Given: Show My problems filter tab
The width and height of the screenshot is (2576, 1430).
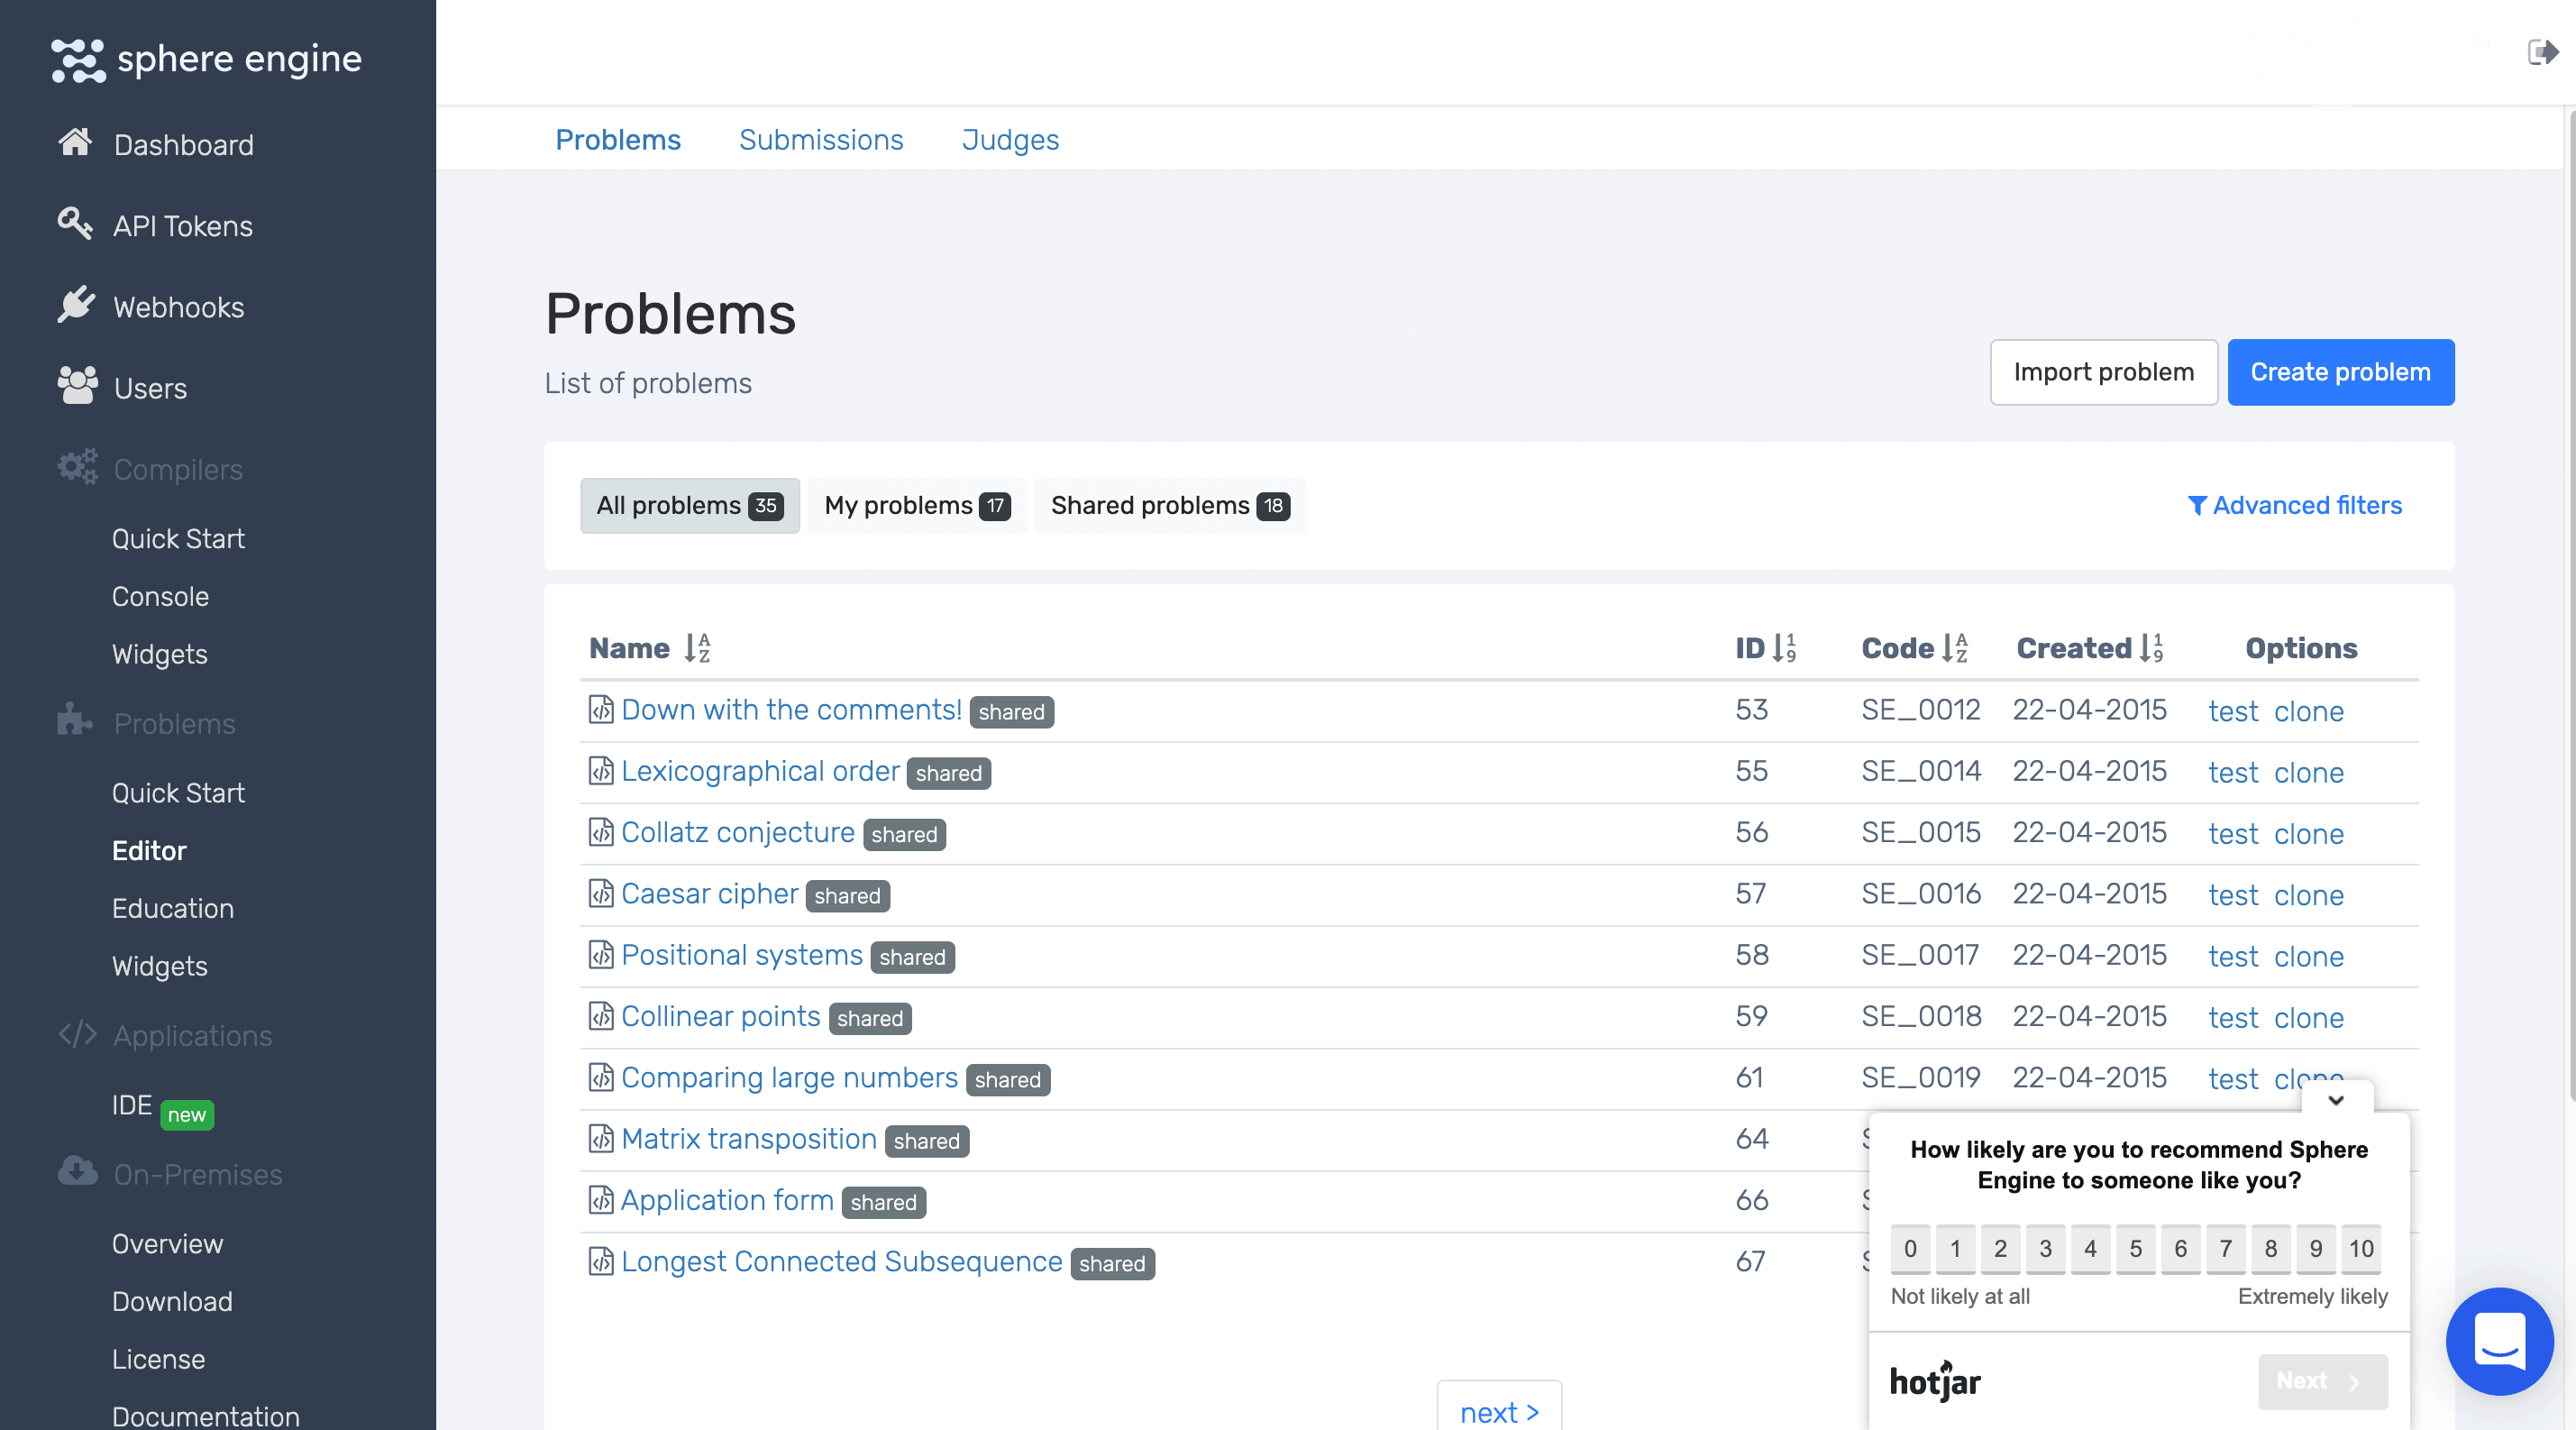Looking at the screenshot, I should pos(916,506).
